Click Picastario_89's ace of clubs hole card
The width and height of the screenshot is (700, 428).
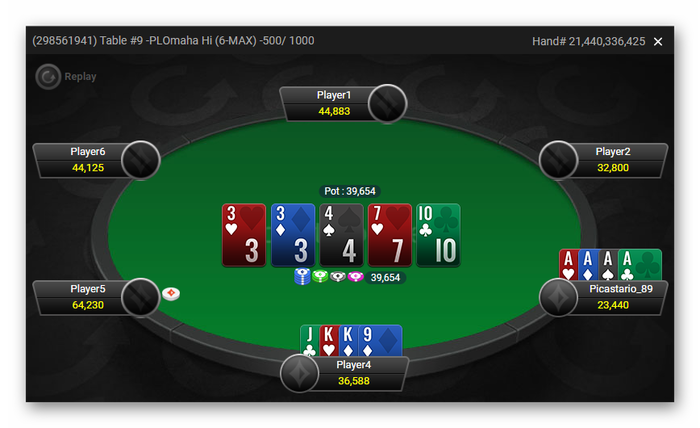pos(640,265)
